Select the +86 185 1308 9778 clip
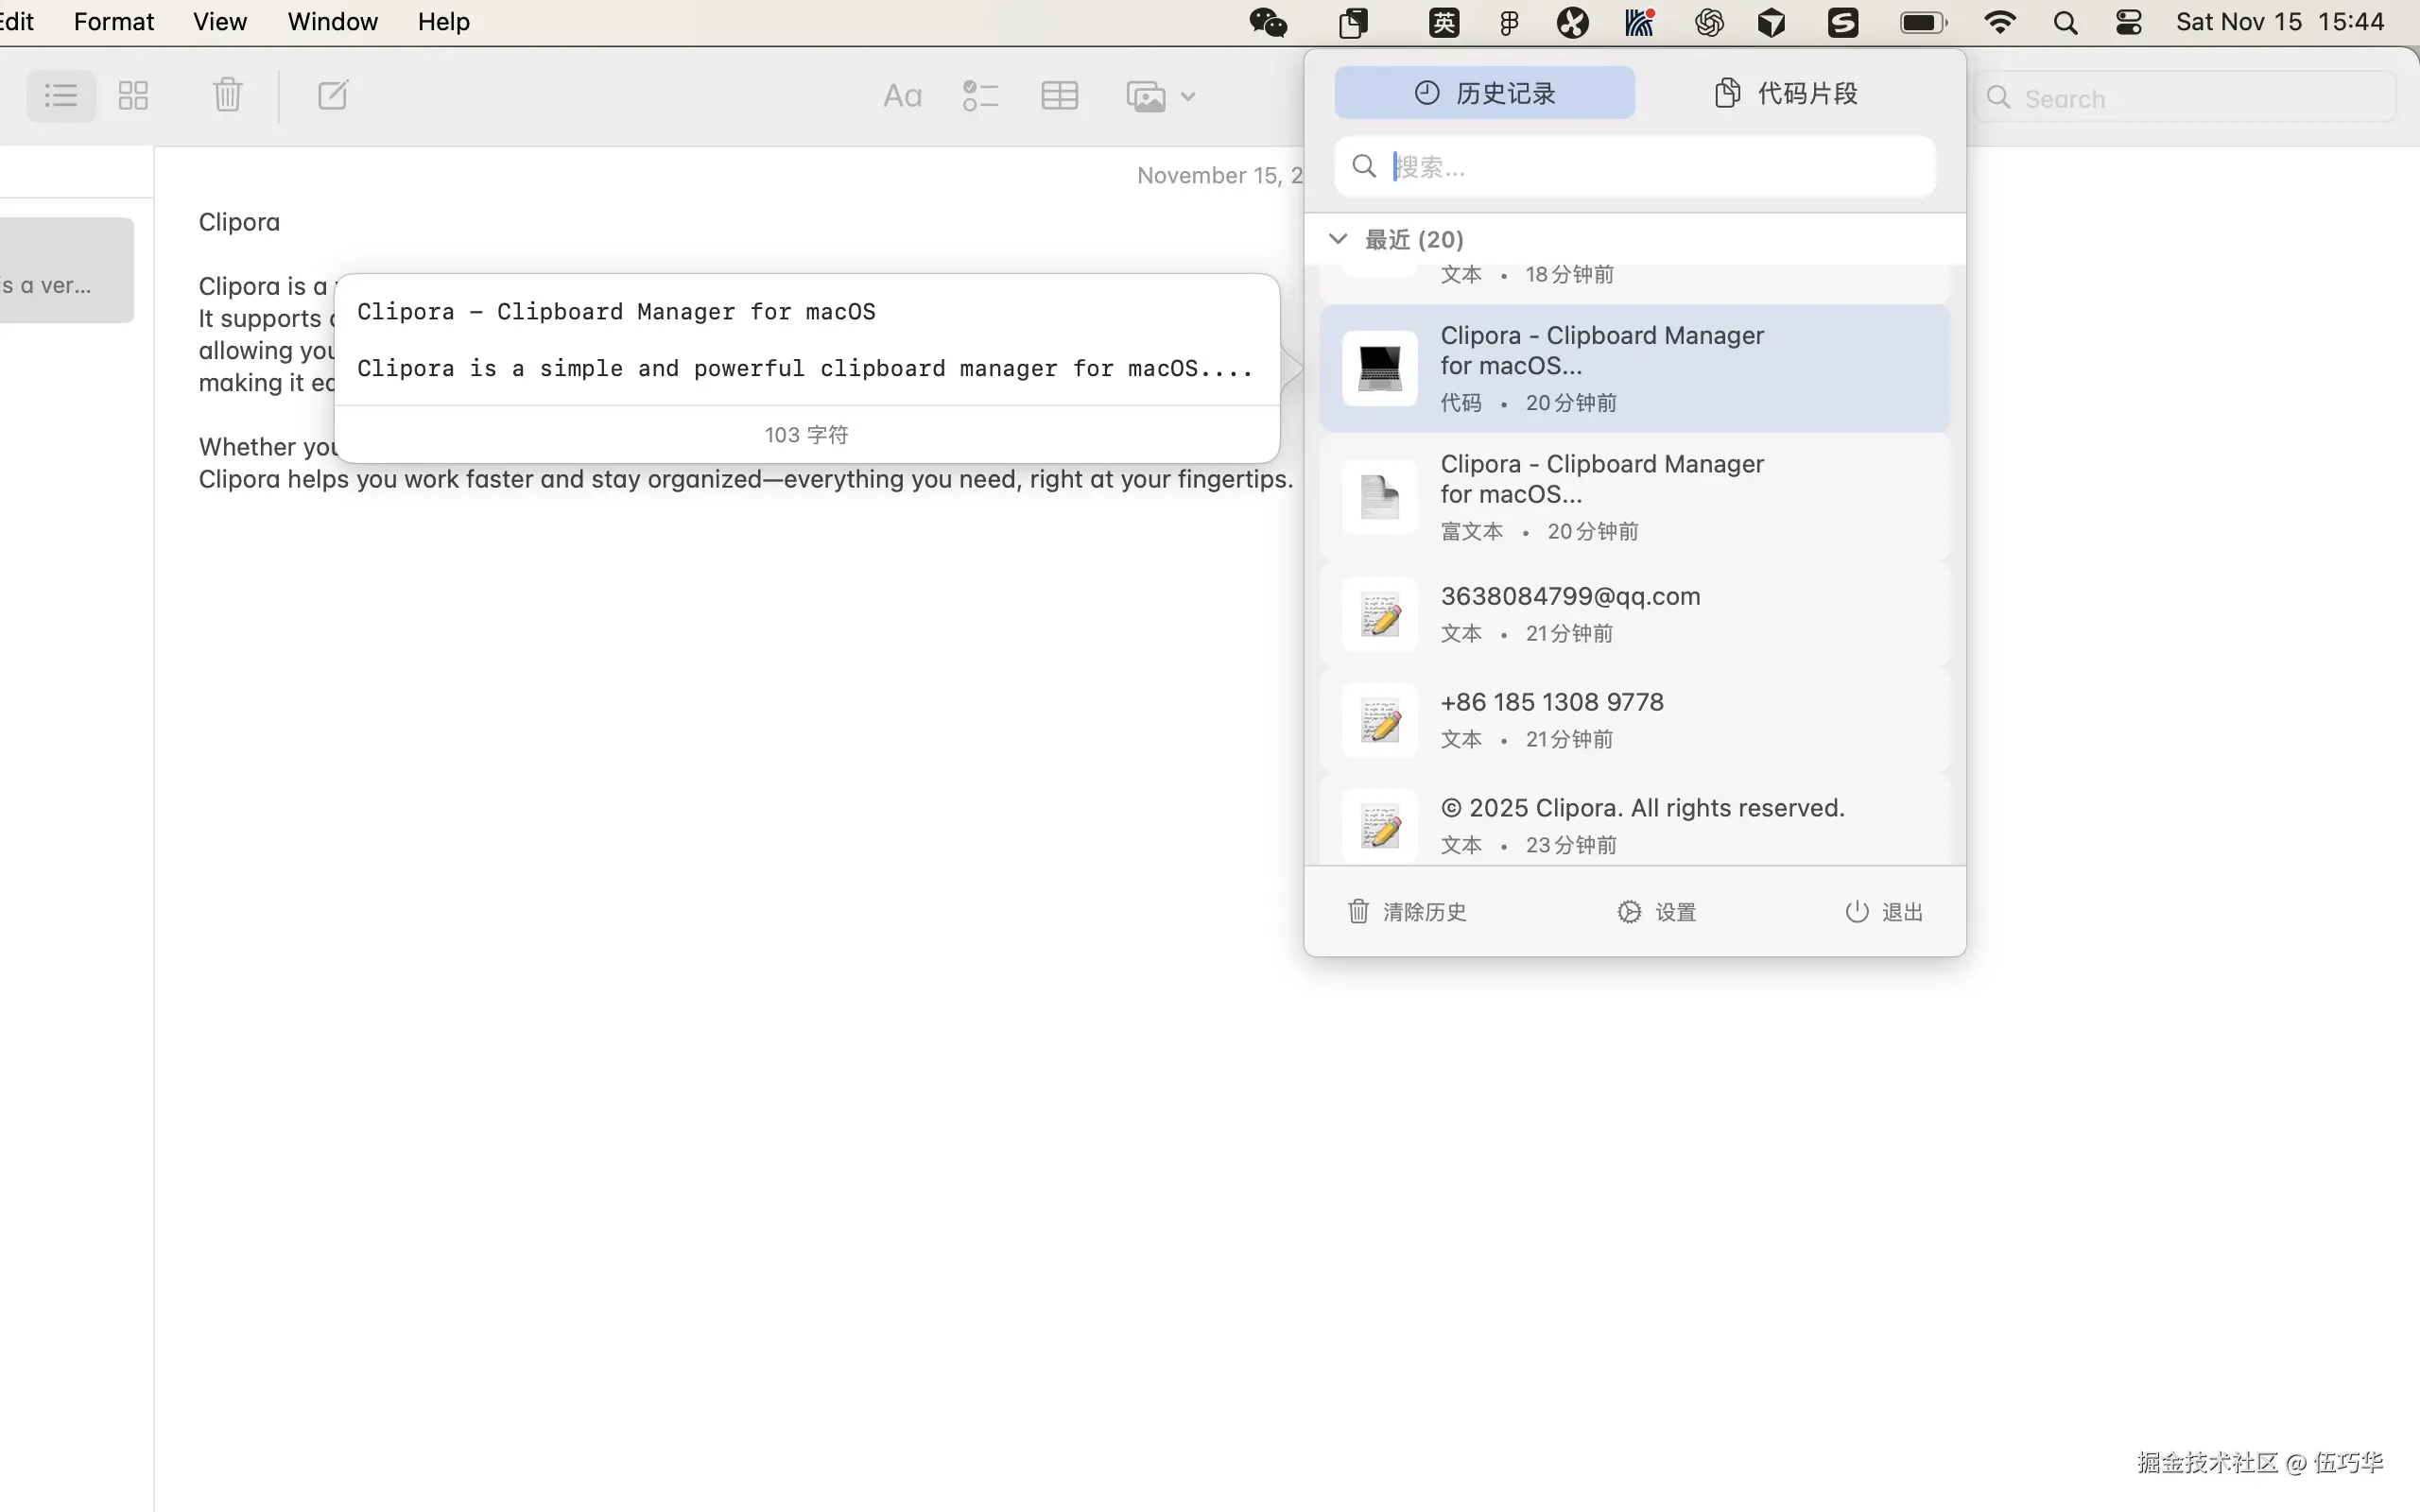2420x1512 pixels. [x=1634, y=720]
